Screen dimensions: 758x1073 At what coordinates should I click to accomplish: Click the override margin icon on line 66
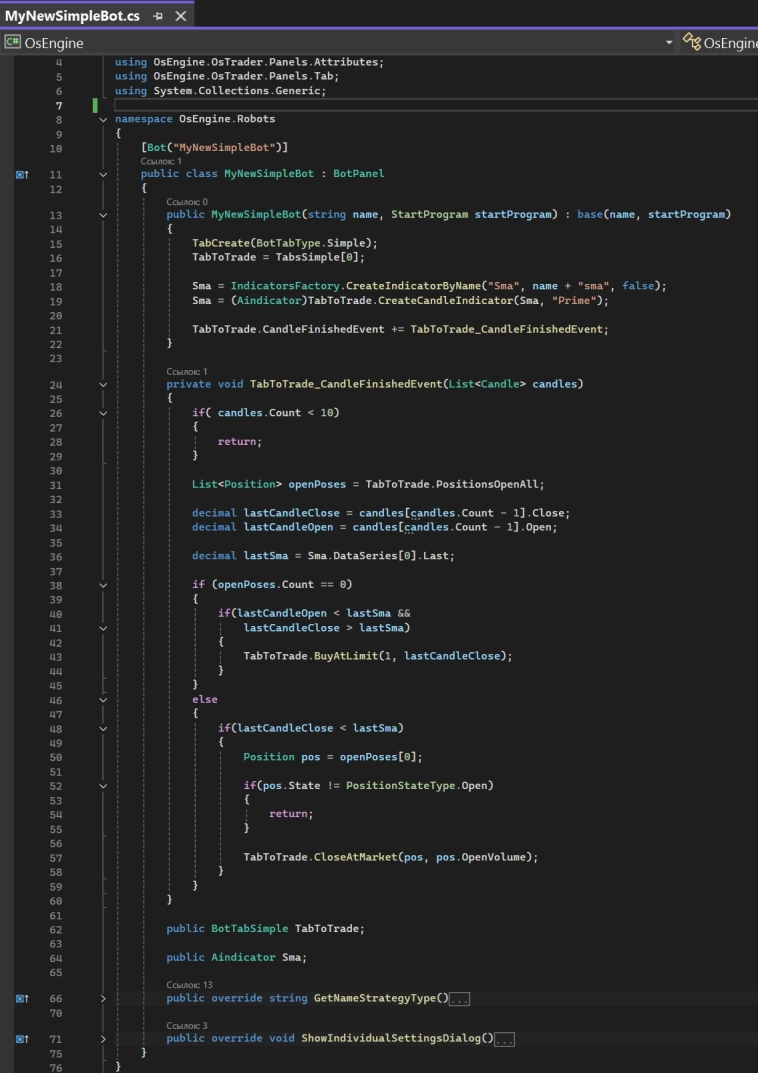pyautogui.click(x=22, y=998)
